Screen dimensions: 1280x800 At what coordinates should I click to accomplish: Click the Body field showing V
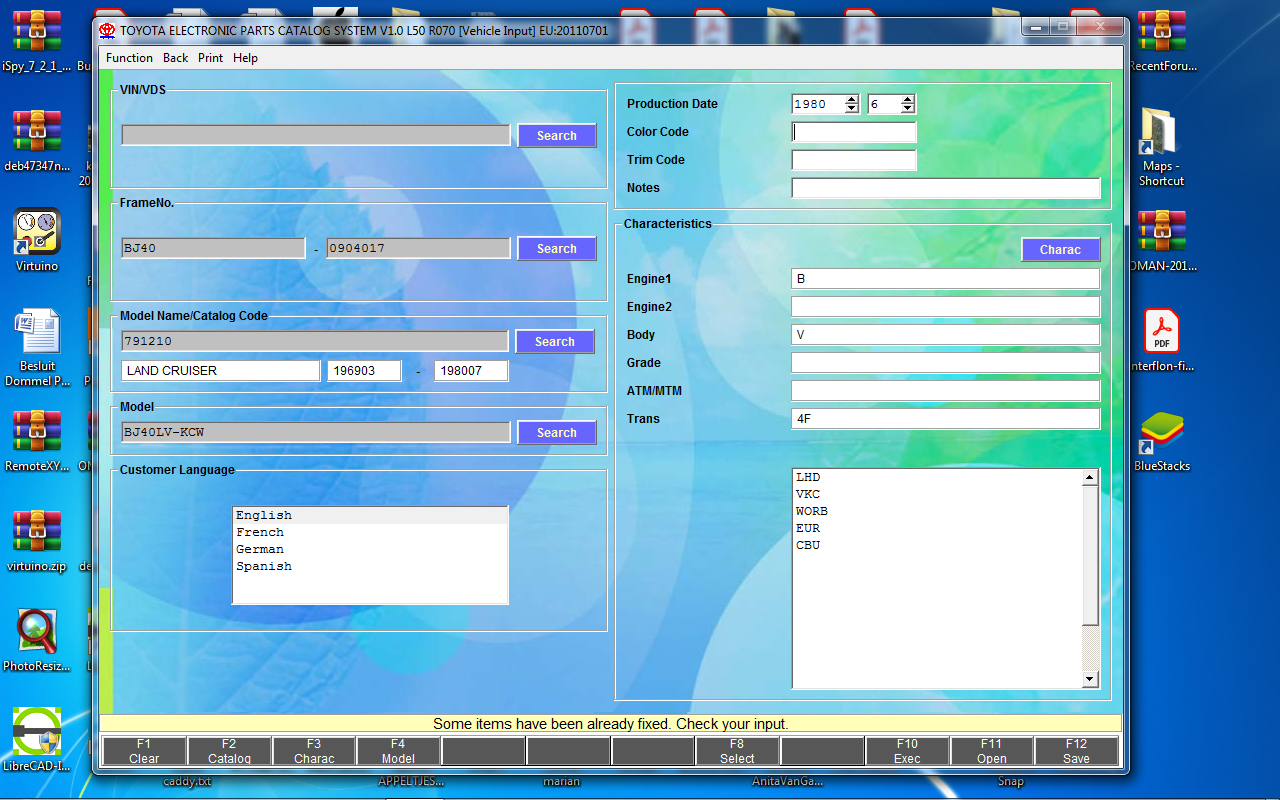click(x=946, y=335)
